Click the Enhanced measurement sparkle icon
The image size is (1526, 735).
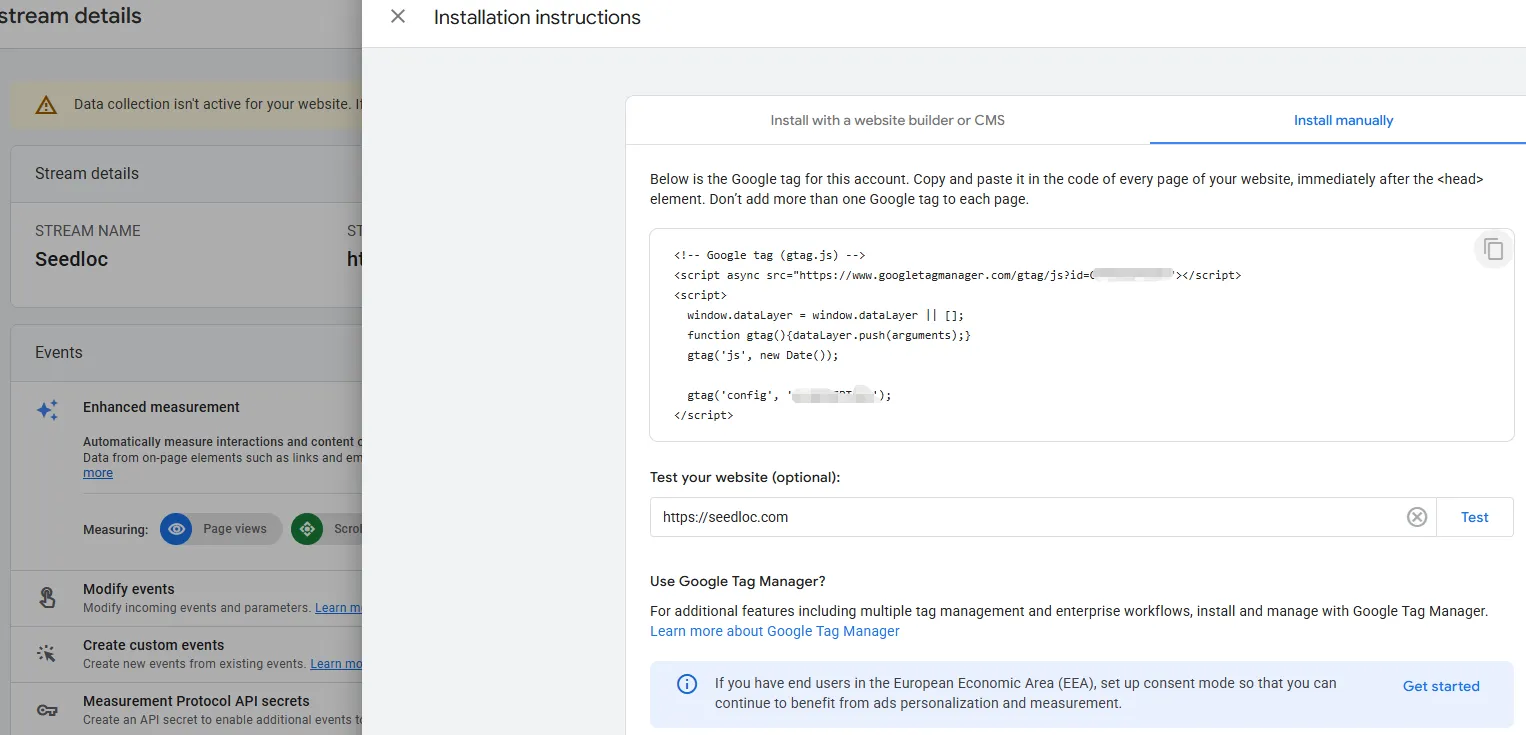click(x=47, y=410)
